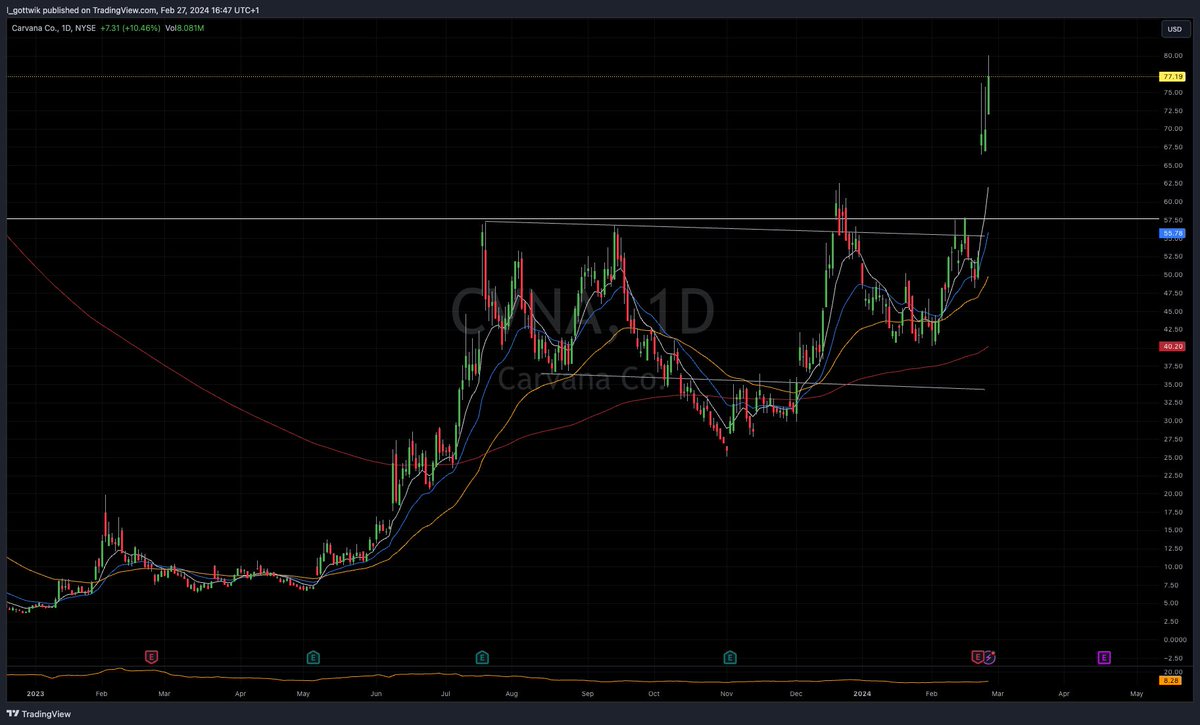The width and height of the screenshot is (1200, 725).
Task: Click the Dec label on time axis
Action: [x=796, y=692]
